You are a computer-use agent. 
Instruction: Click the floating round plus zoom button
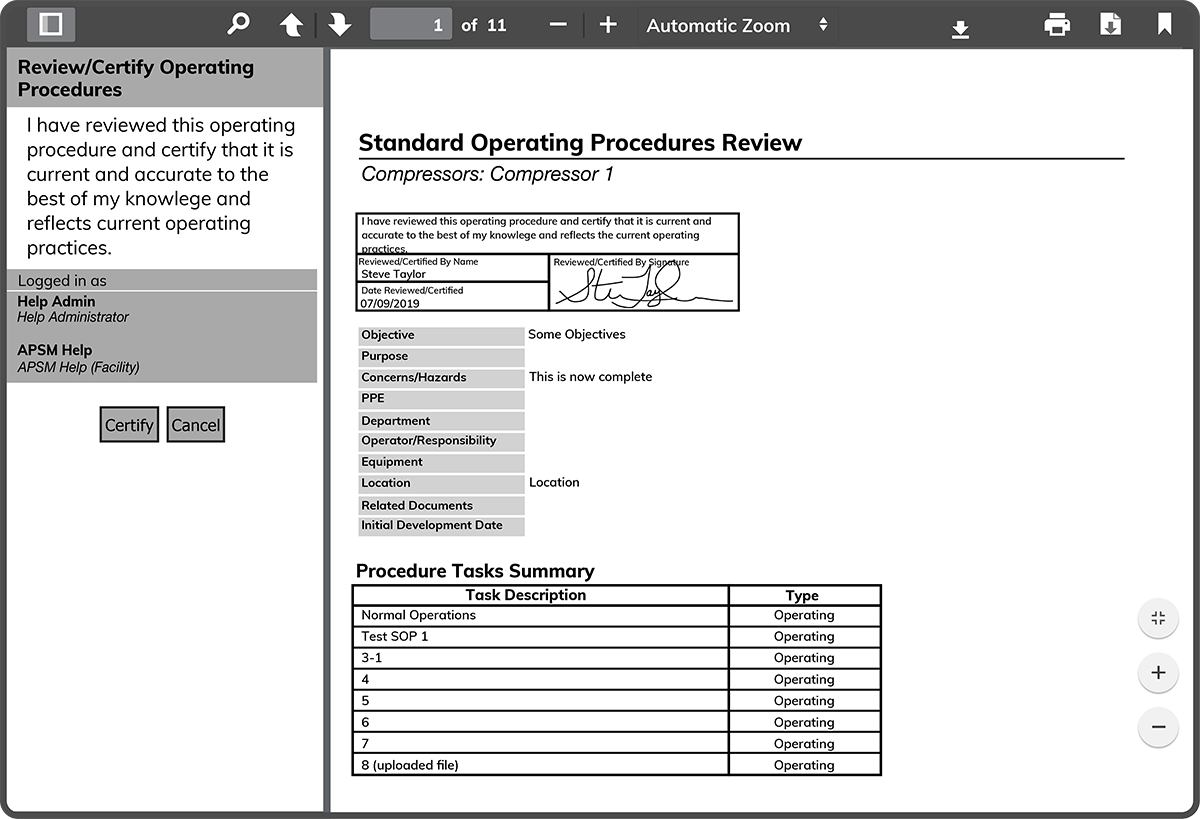[1158, 673]
